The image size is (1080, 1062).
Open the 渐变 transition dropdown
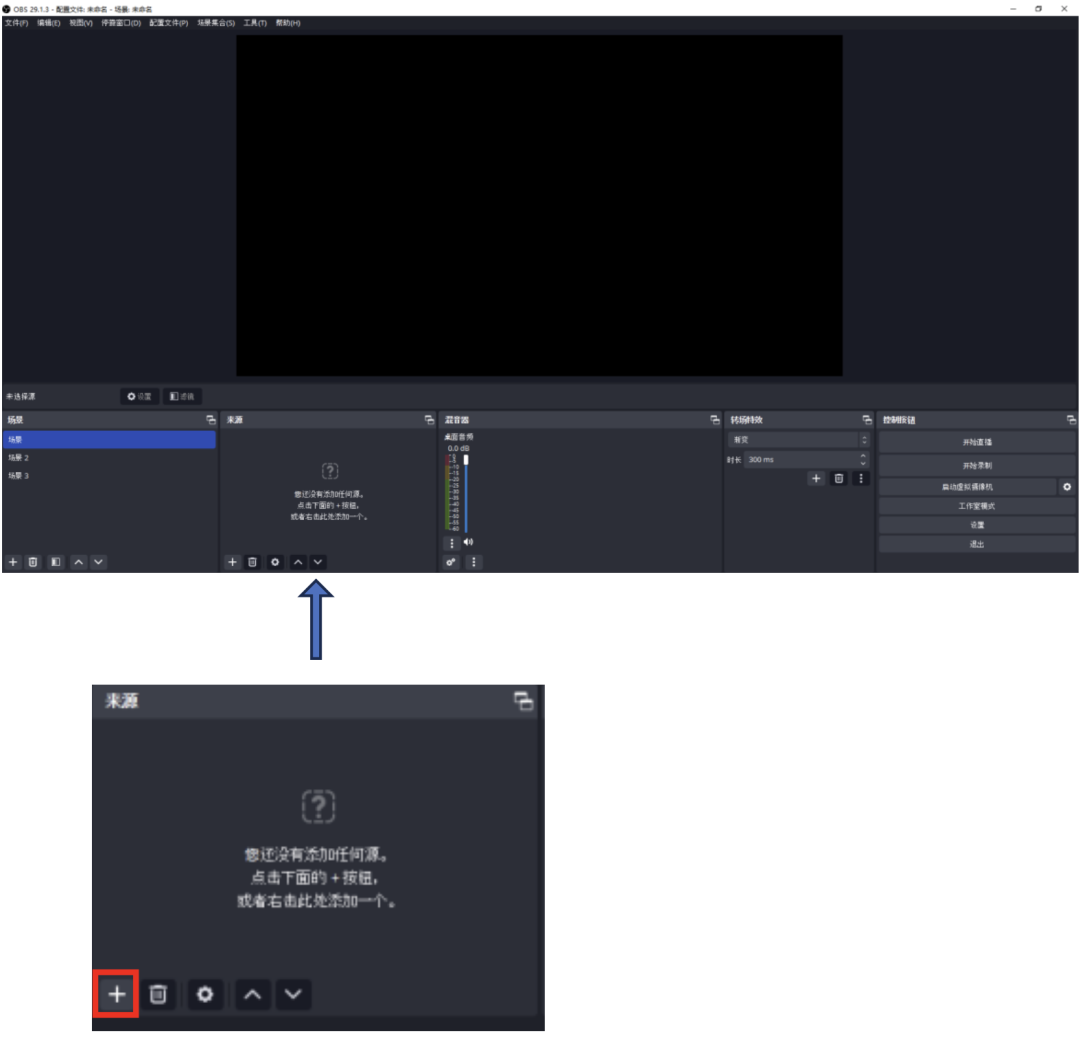pyautogui.click(x=798, y=440)
